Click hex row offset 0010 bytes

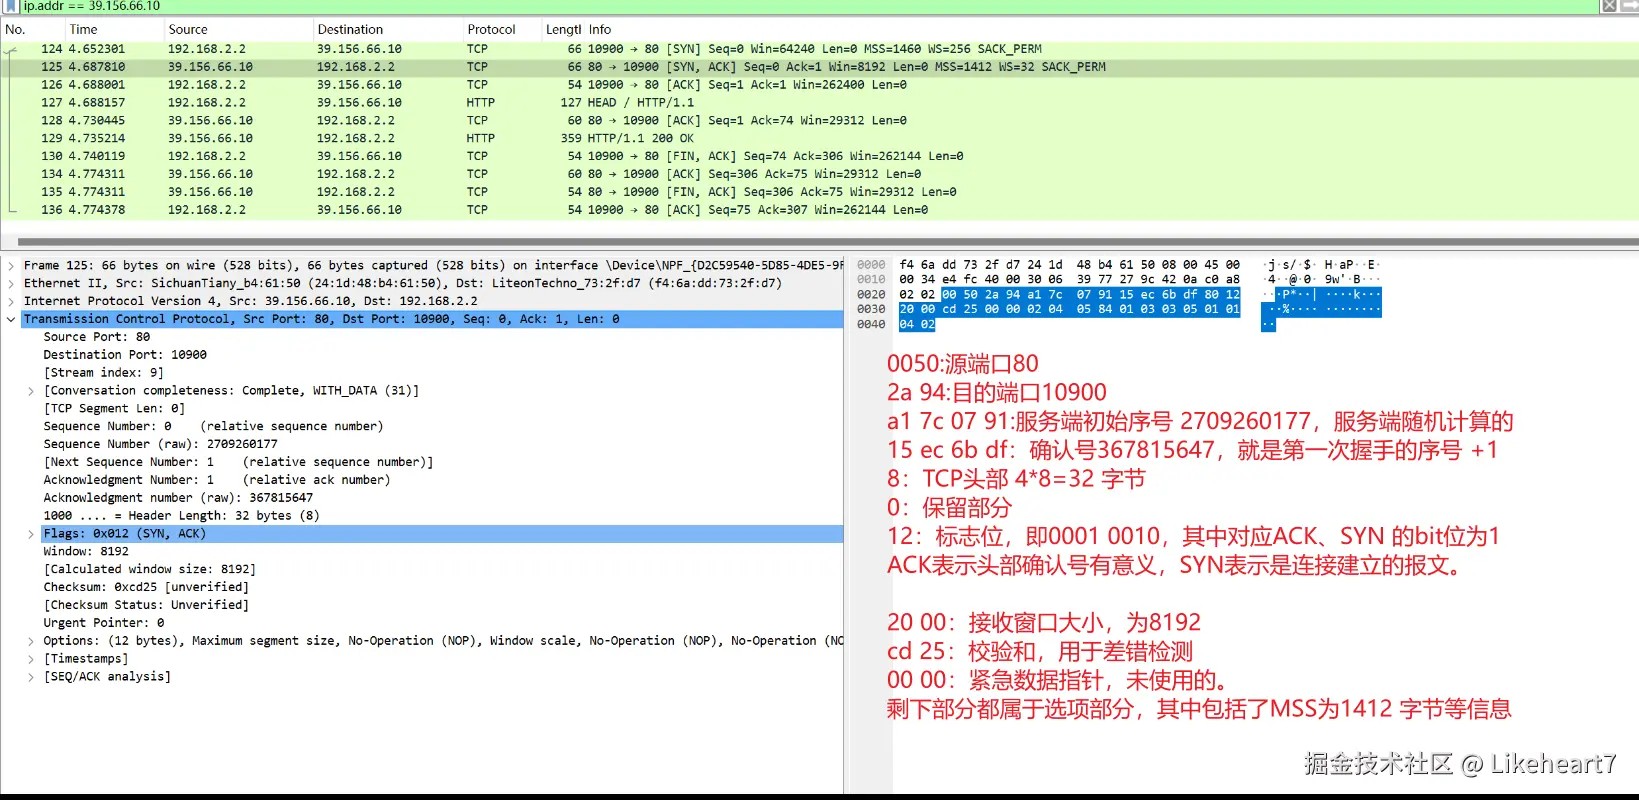(1069, 280)
